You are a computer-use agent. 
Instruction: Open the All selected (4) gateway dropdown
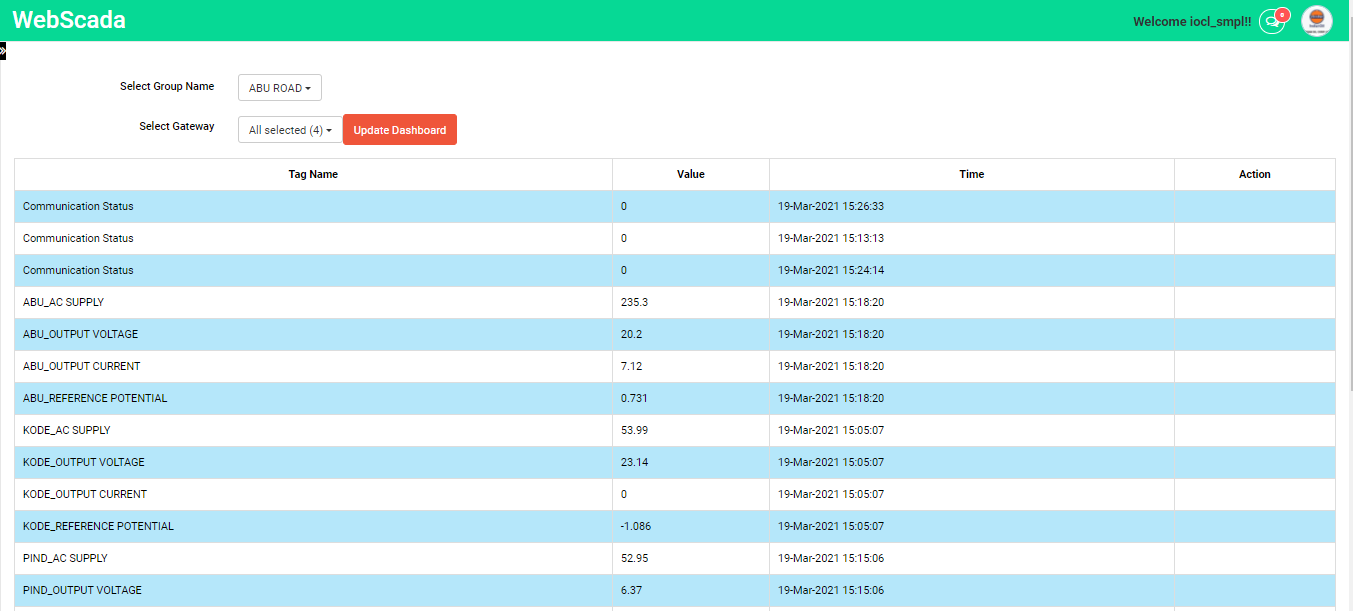pyautogui.click(x=289, y=130)
